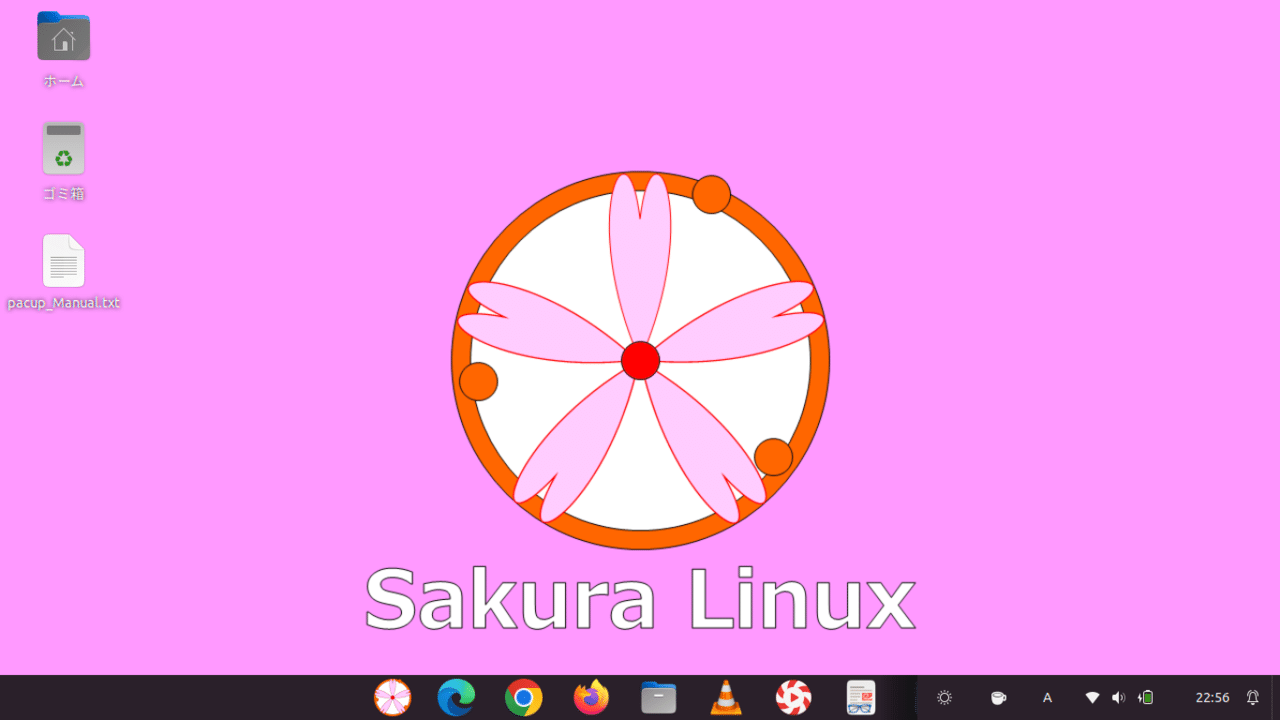Open the Sakura Linux application launcher

pos(392,697)
